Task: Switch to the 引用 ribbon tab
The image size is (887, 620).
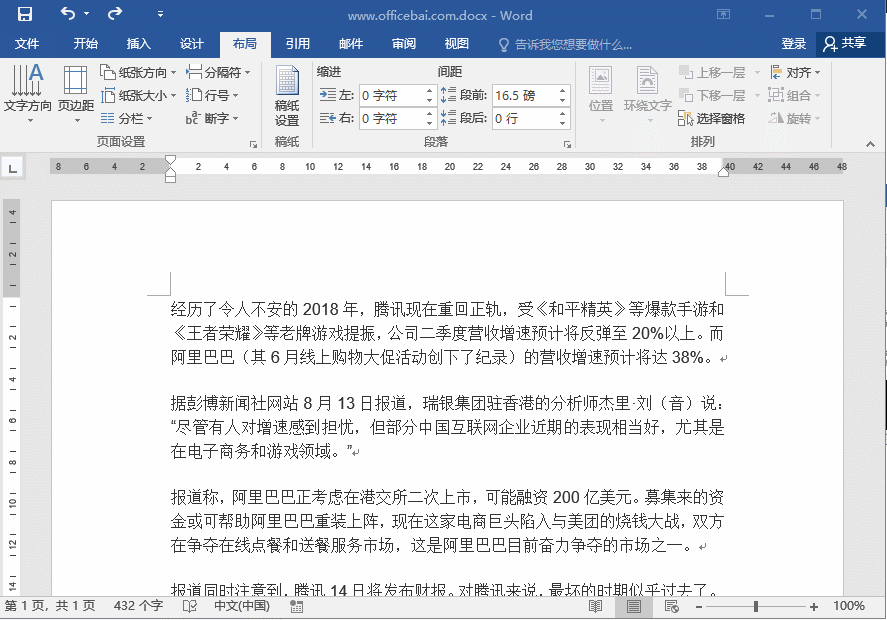Action: pos(298,44)
